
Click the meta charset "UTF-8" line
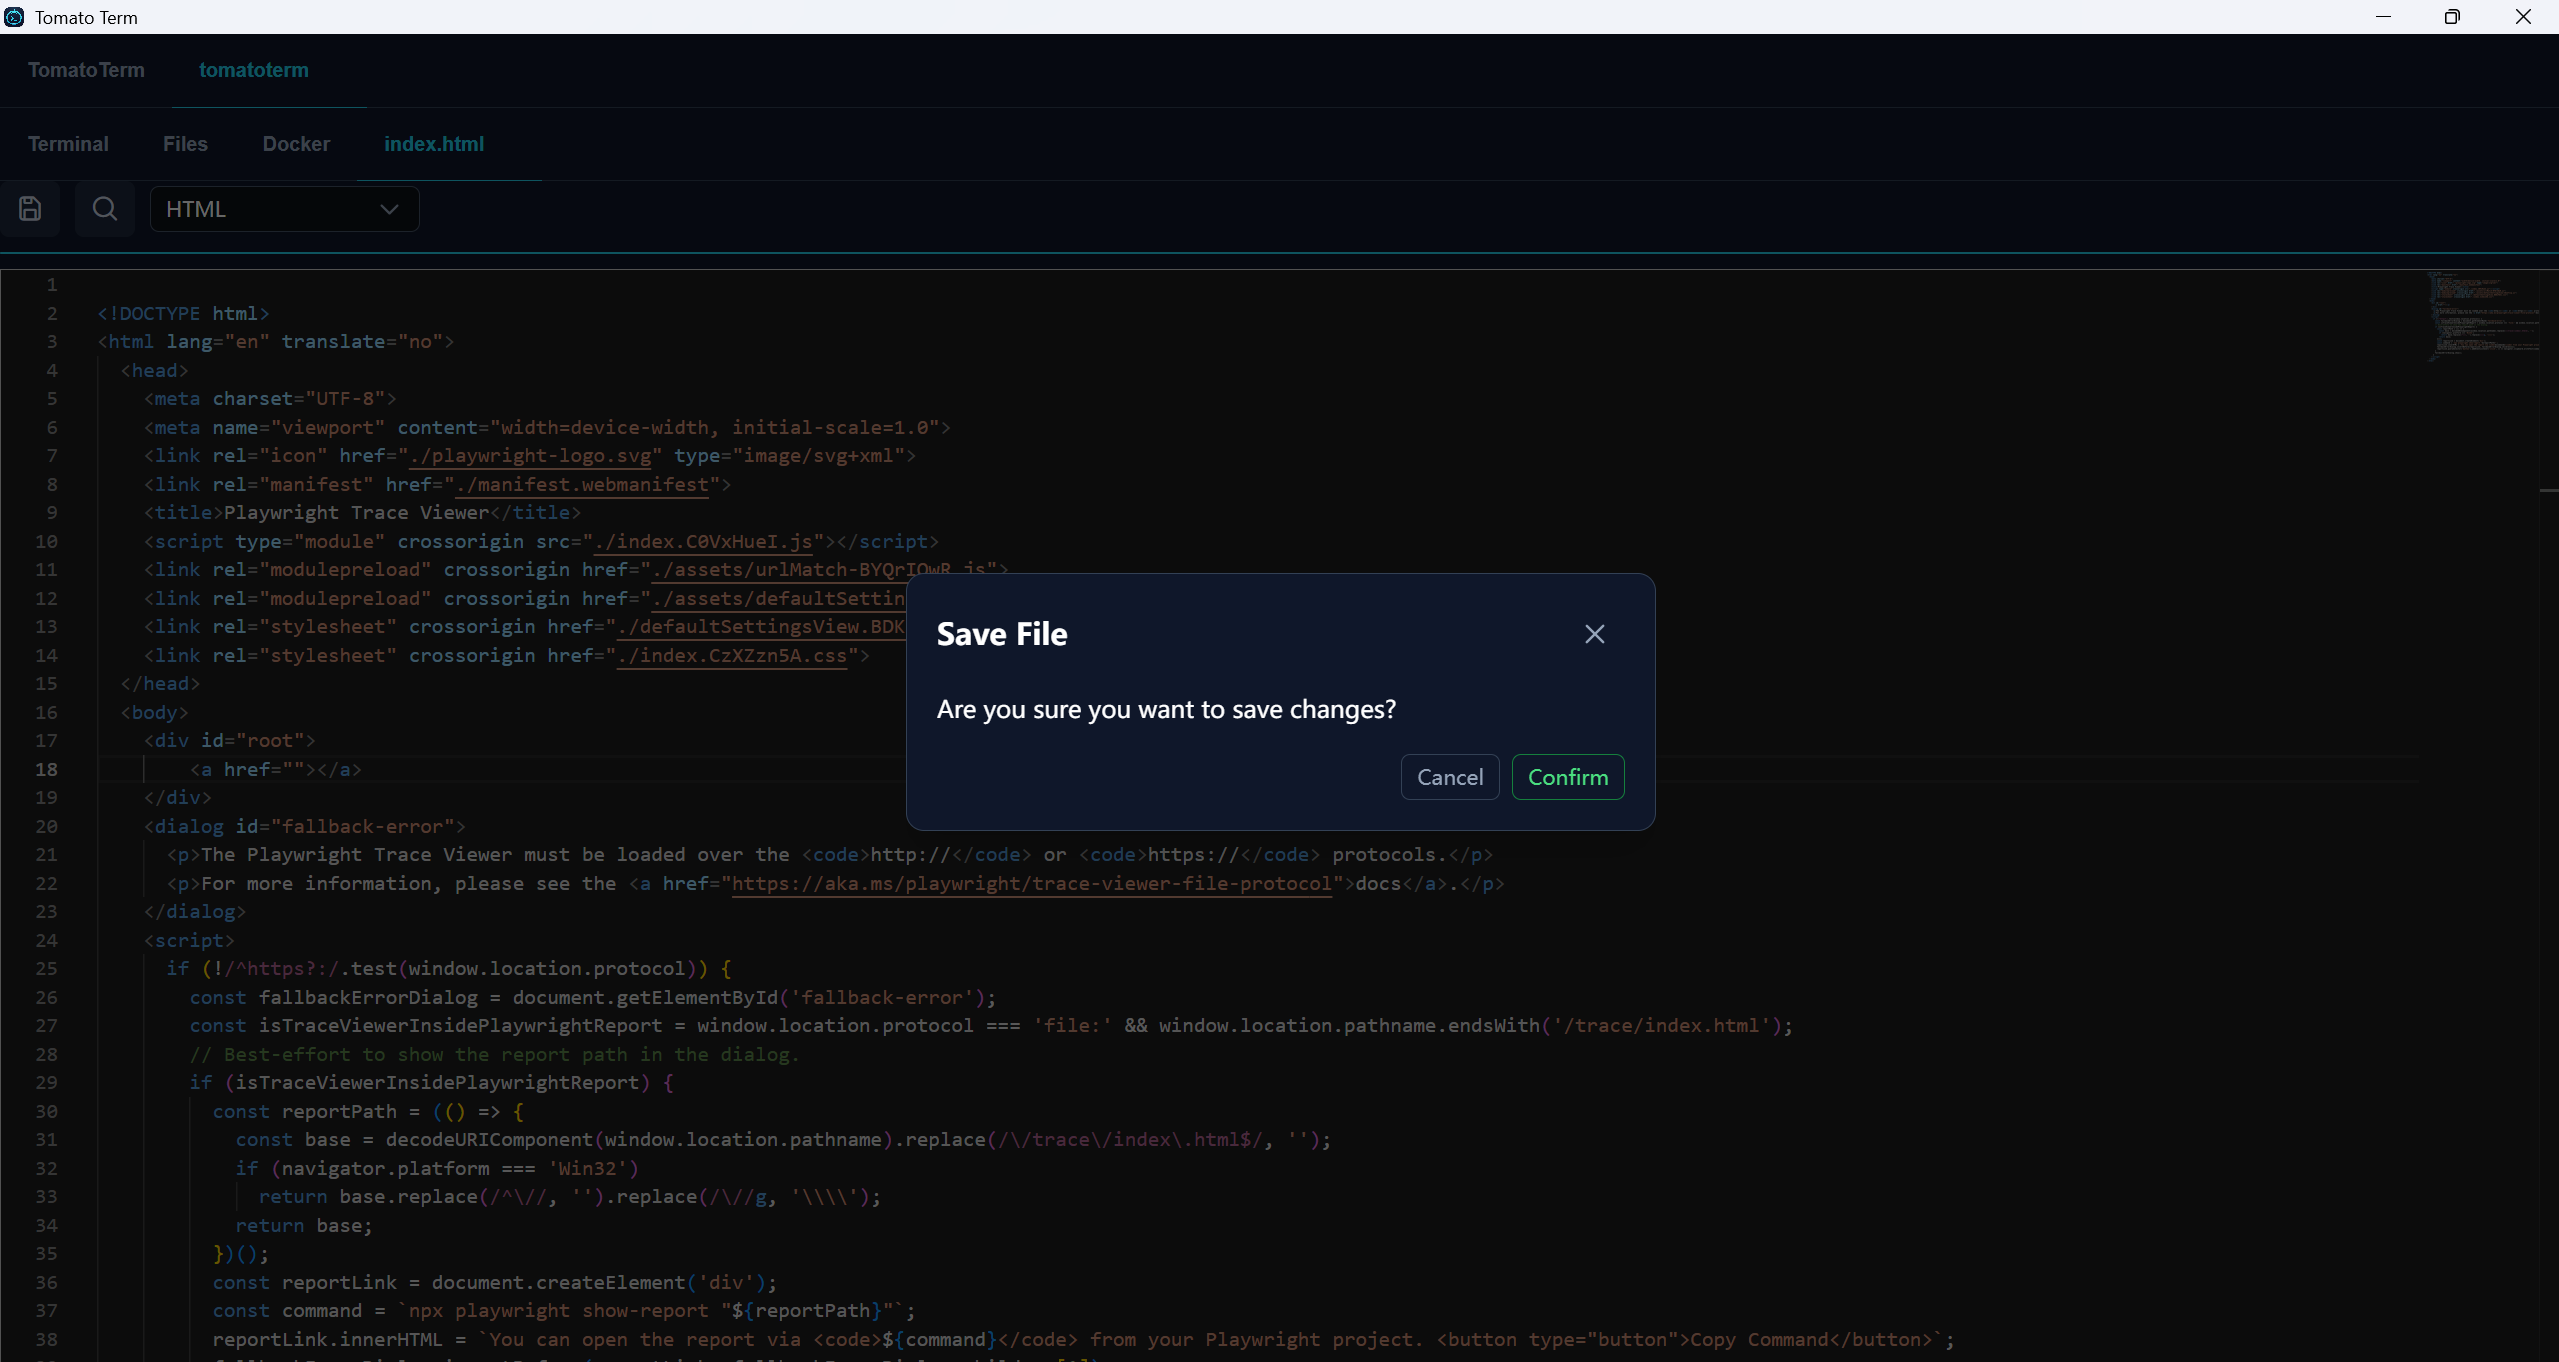(x=270, y=398)
